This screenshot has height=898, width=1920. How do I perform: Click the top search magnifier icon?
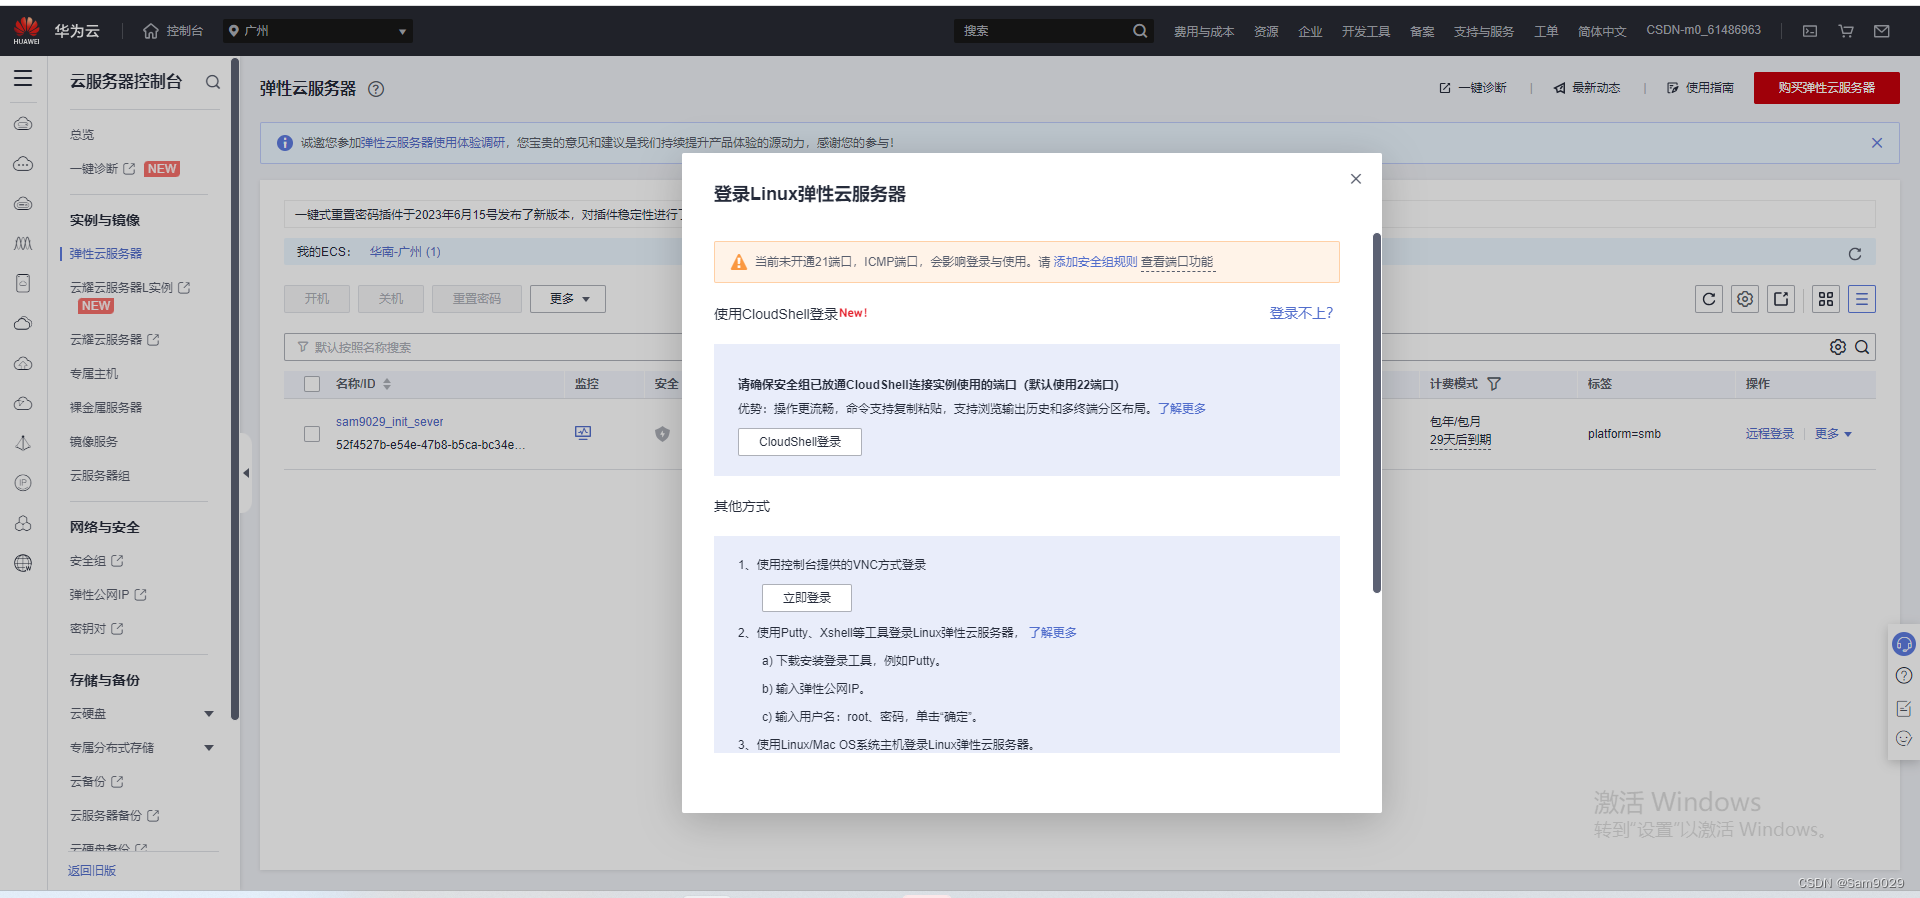pyautogui.click(x=1140, y=31)
